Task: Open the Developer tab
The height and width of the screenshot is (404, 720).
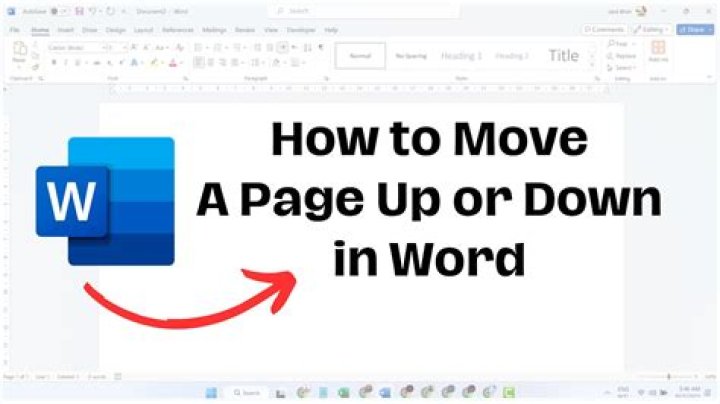Action: pos(301,30)
